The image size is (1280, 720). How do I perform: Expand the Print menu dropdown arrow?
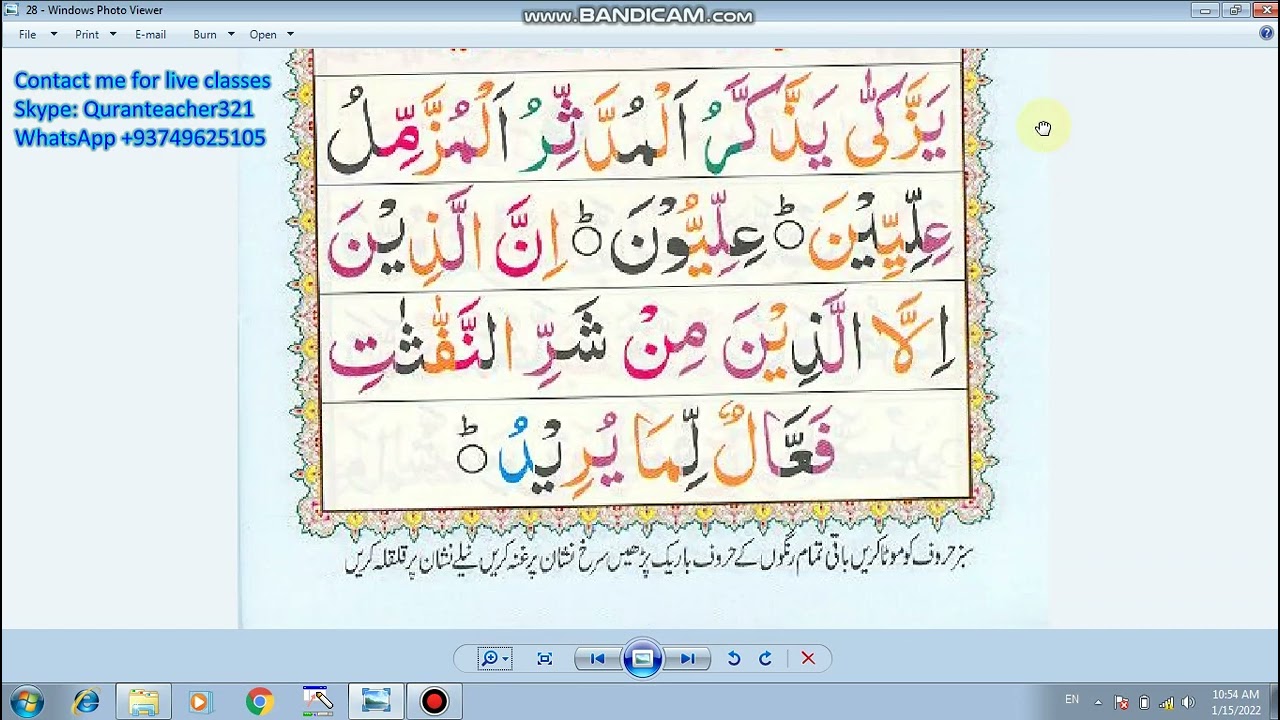click(113, 34)
